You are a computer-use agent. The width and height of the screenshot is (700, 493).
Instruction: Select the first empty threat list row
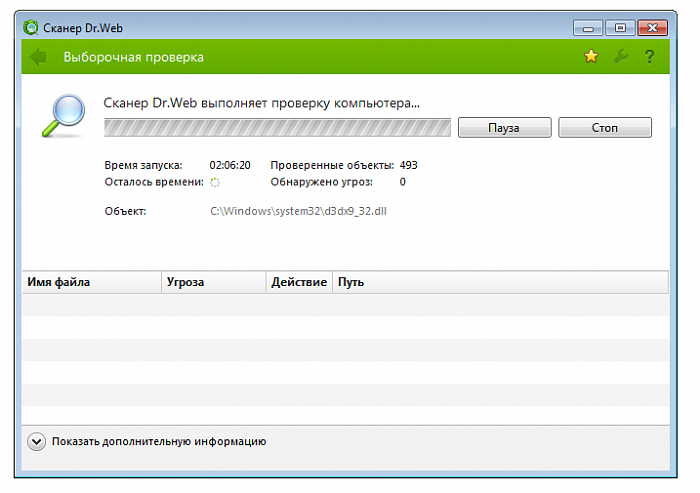pyautogui.click(x=346, y=305)
